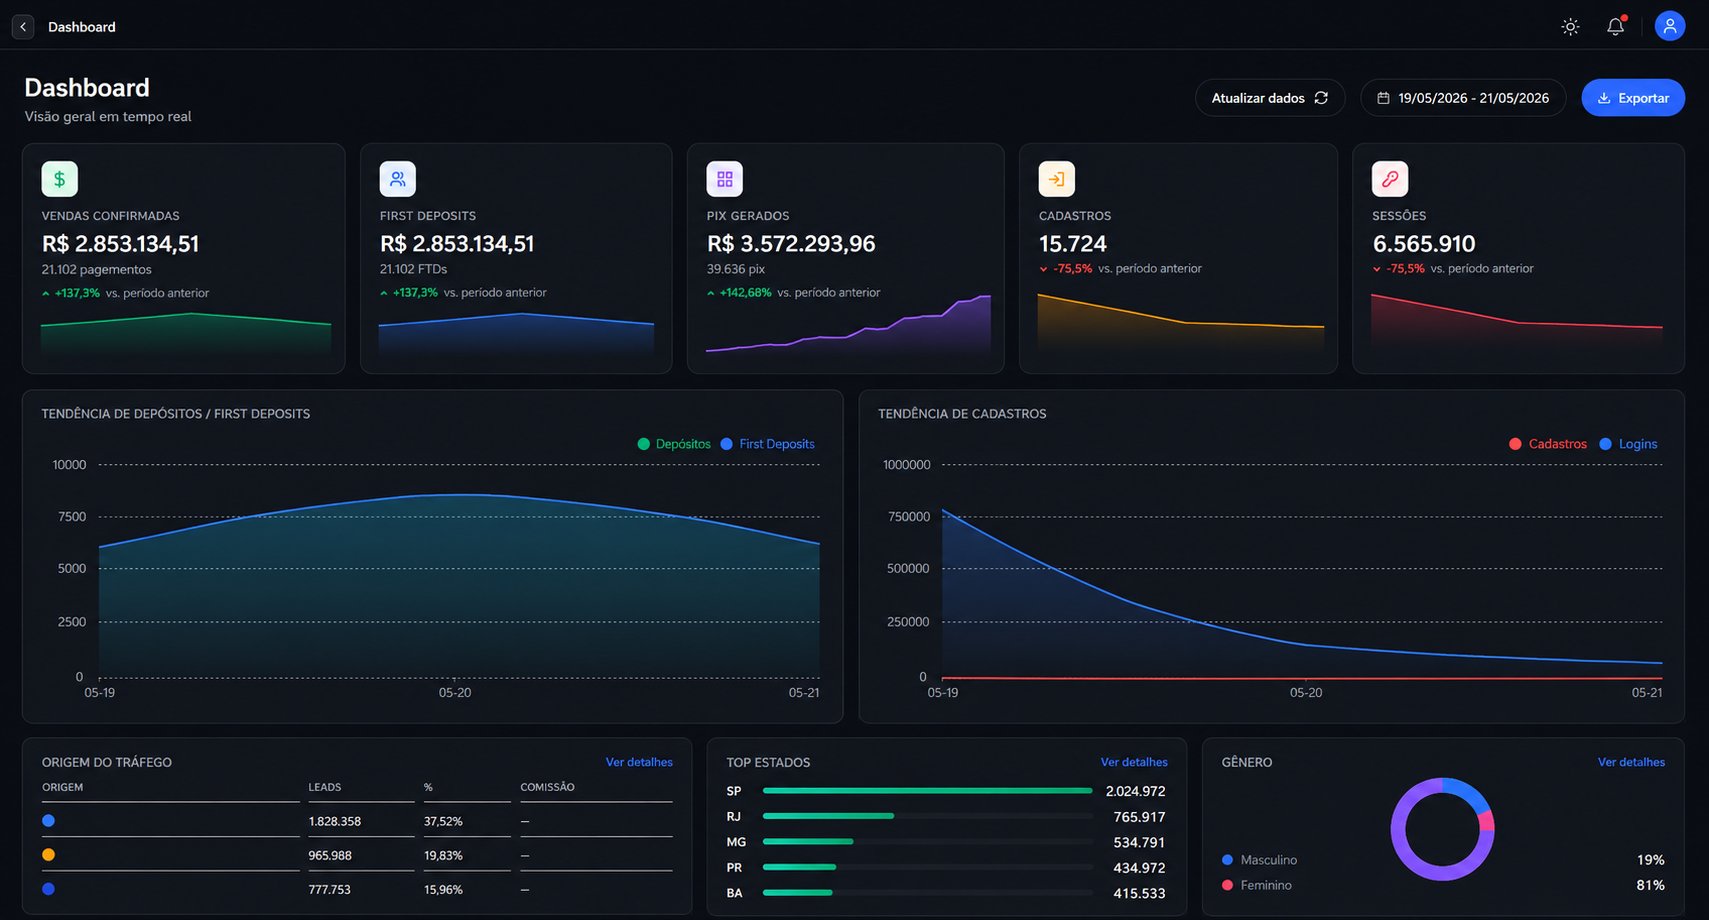Click the Pix Gerados purple sparkline

848,324
